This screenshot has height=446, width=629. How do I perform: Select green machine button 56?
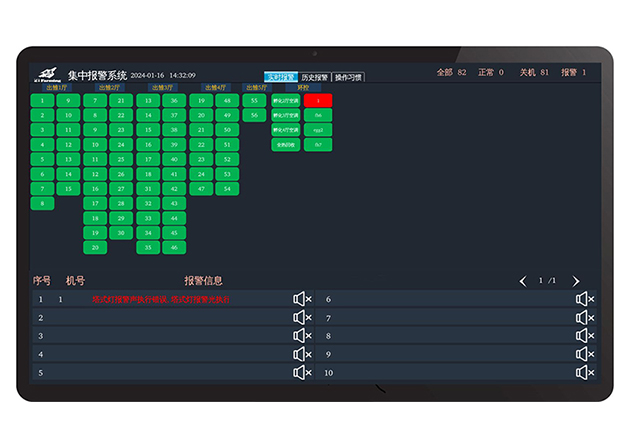pyautogui.click(x=254, y=115)
